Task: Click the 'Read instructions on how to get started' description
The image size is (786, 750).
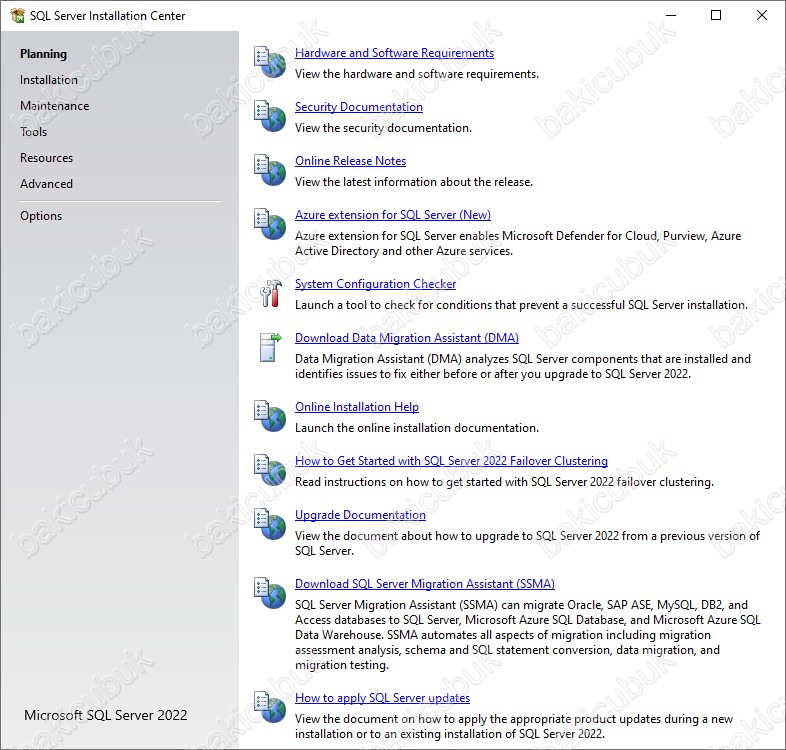Action: (504, 482)
